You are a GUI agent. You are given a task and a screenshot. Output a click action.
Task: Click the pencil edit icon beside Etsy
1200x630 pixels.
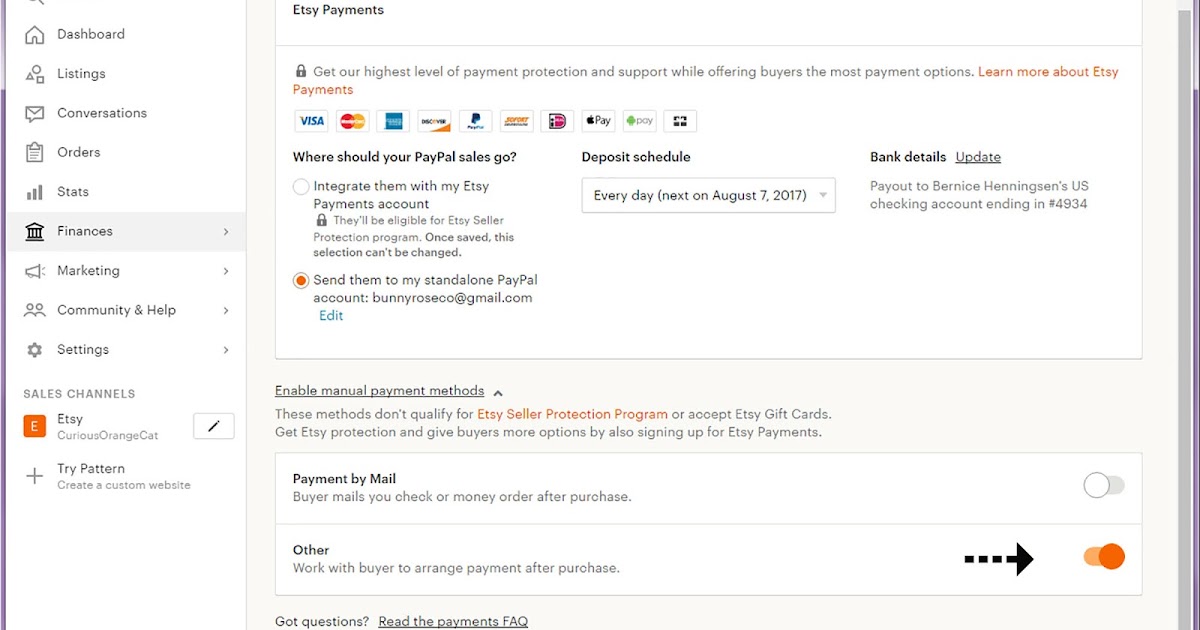click(x=213, y=426)
